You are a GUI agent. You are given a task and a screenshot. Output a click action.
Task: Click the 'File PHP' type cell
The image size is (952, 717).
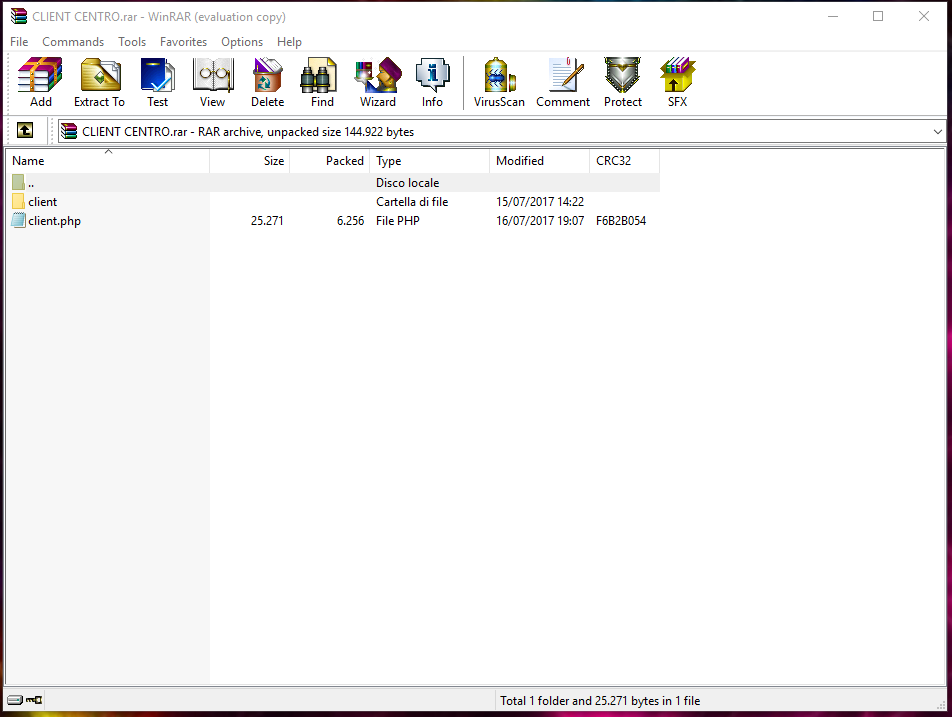tap(398, 220)
